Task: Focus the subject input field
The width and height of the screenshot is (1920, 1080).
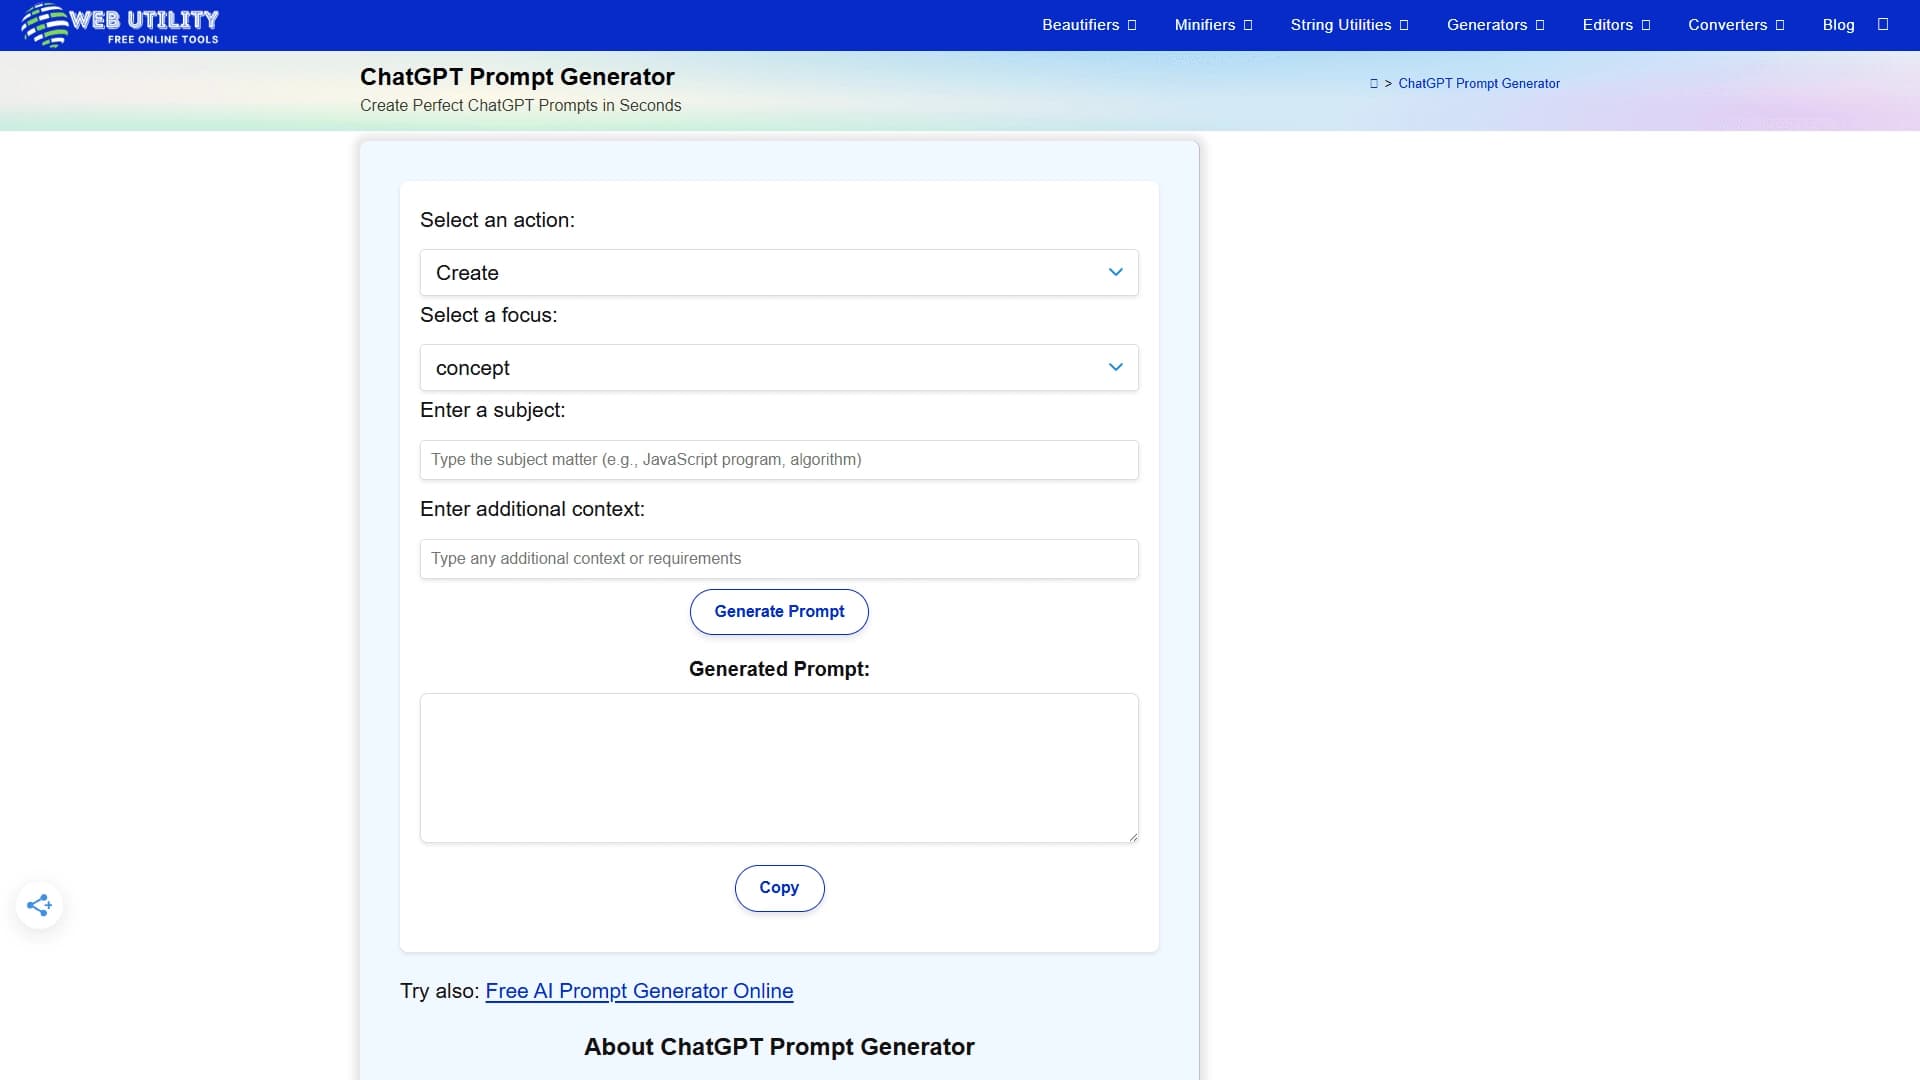Action: click(779, 460)
